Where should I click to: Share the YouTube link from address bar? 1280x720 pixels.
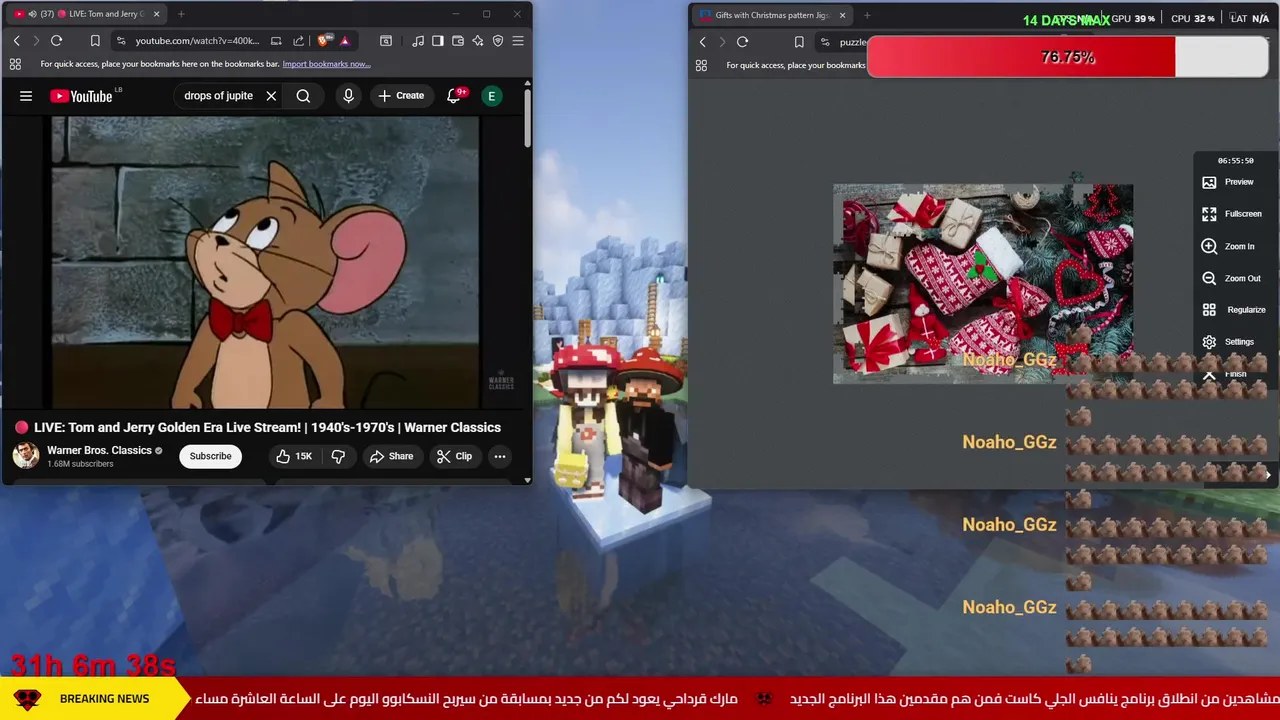click(x=298, y=41)
